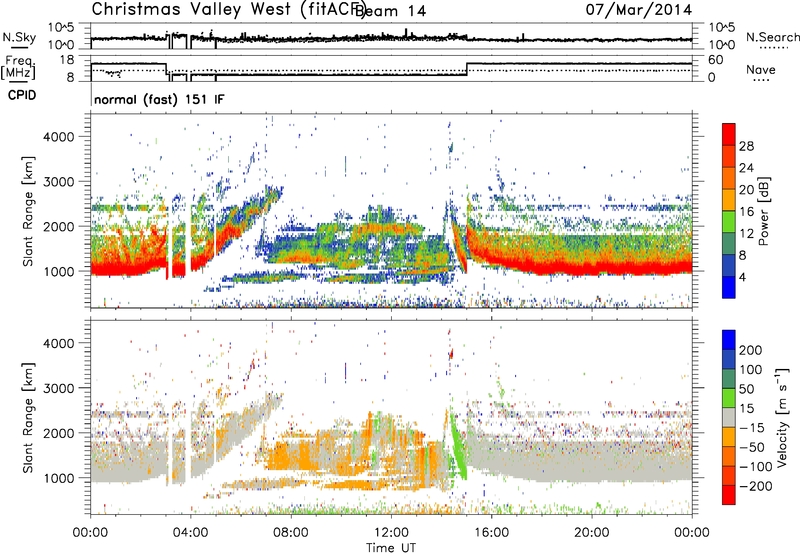Click the 'N.Sky' legend label

(x=19, y=37)
